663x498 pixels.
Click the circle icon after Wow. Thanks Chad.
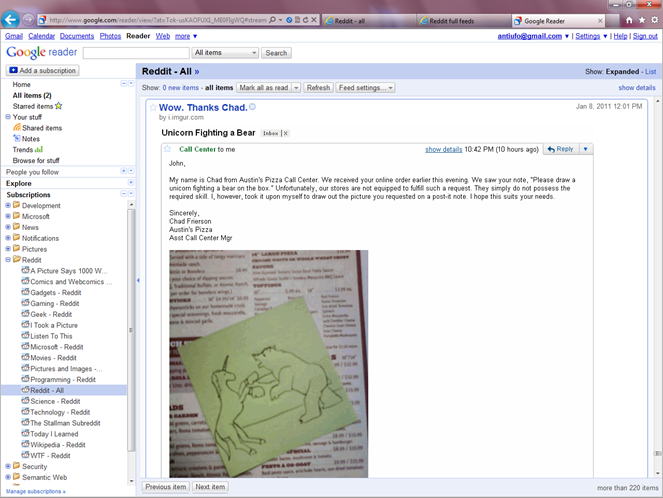coord(252,107)
